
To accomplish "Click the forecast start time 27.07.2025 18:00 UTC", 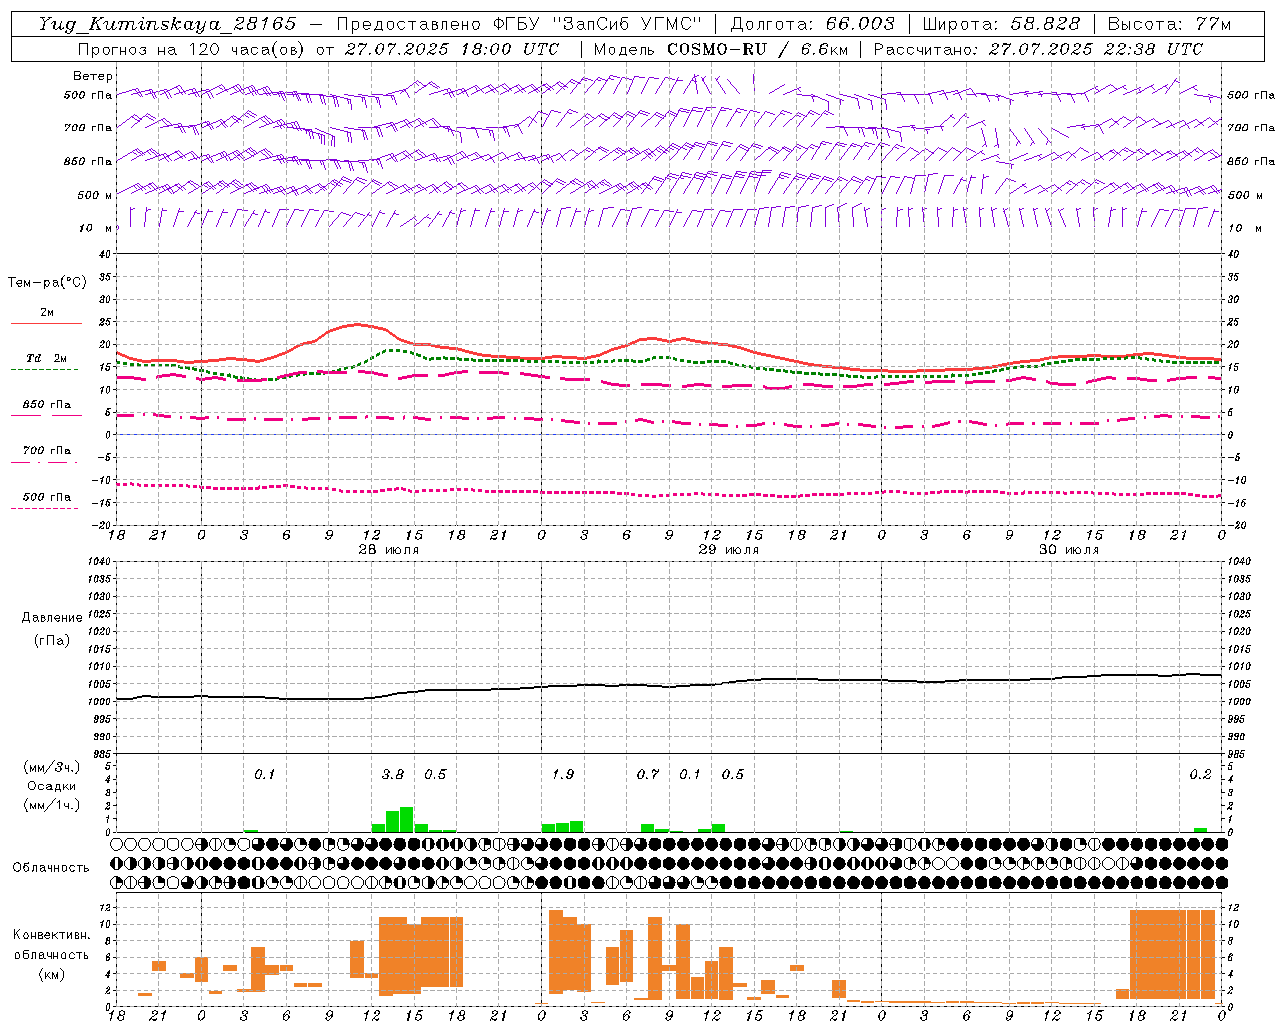I will [452, 49].
